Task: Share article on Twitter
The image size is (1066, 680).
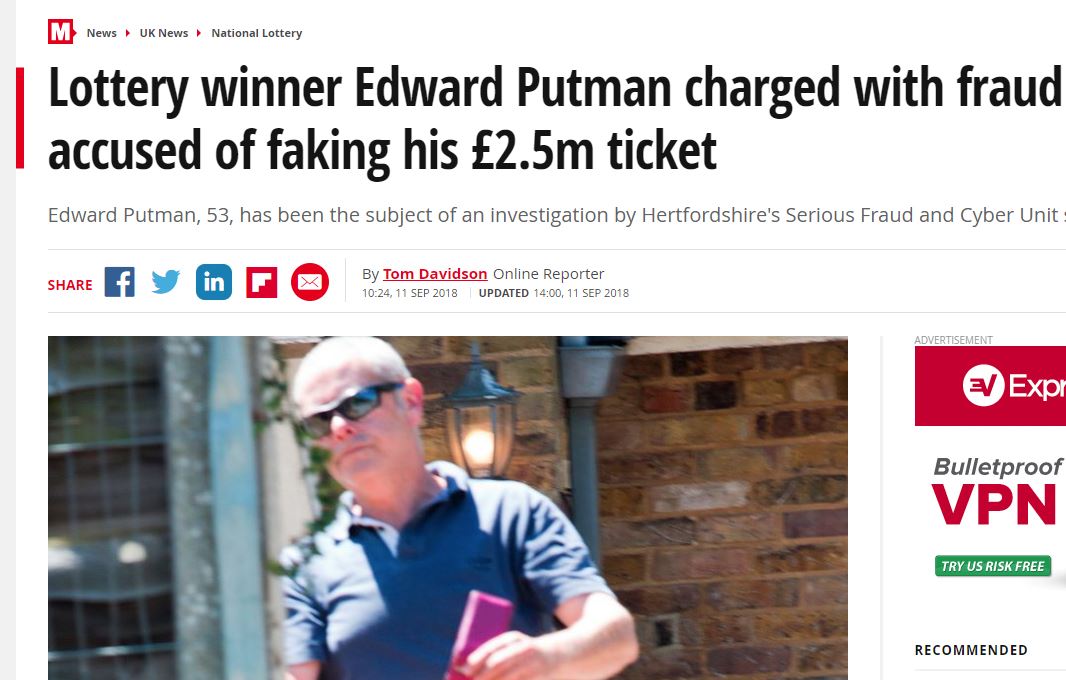Action: (166, 283)
